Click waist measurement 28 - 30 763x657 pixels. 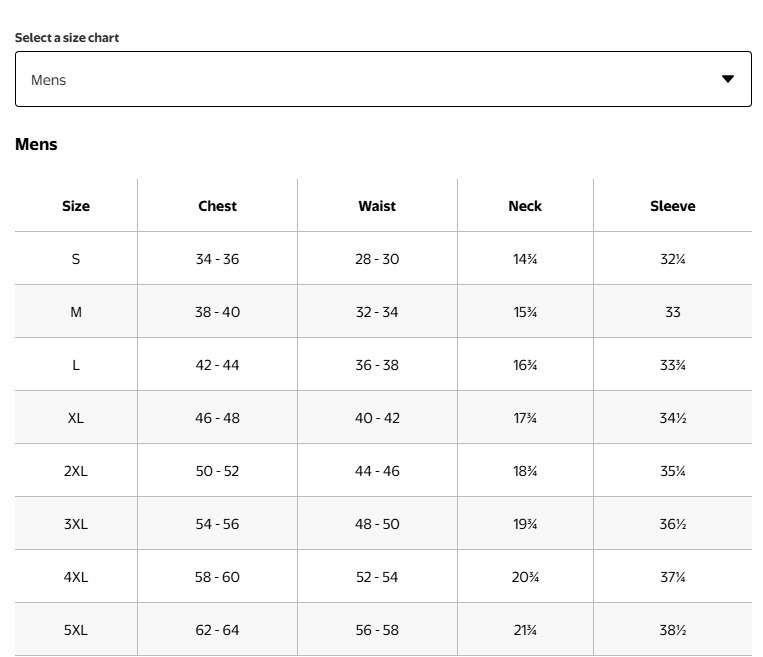tap(377, 259)
